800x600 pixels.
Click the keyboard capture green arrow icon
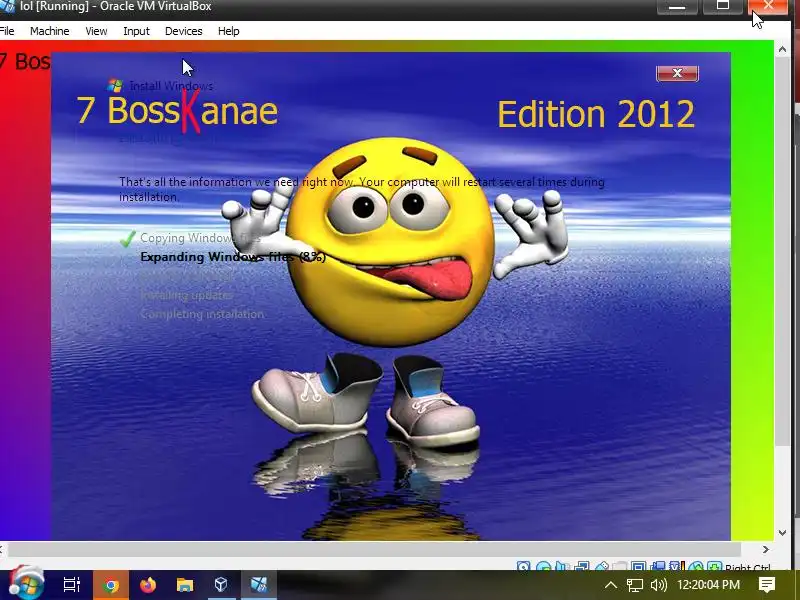tap(715, 566)
